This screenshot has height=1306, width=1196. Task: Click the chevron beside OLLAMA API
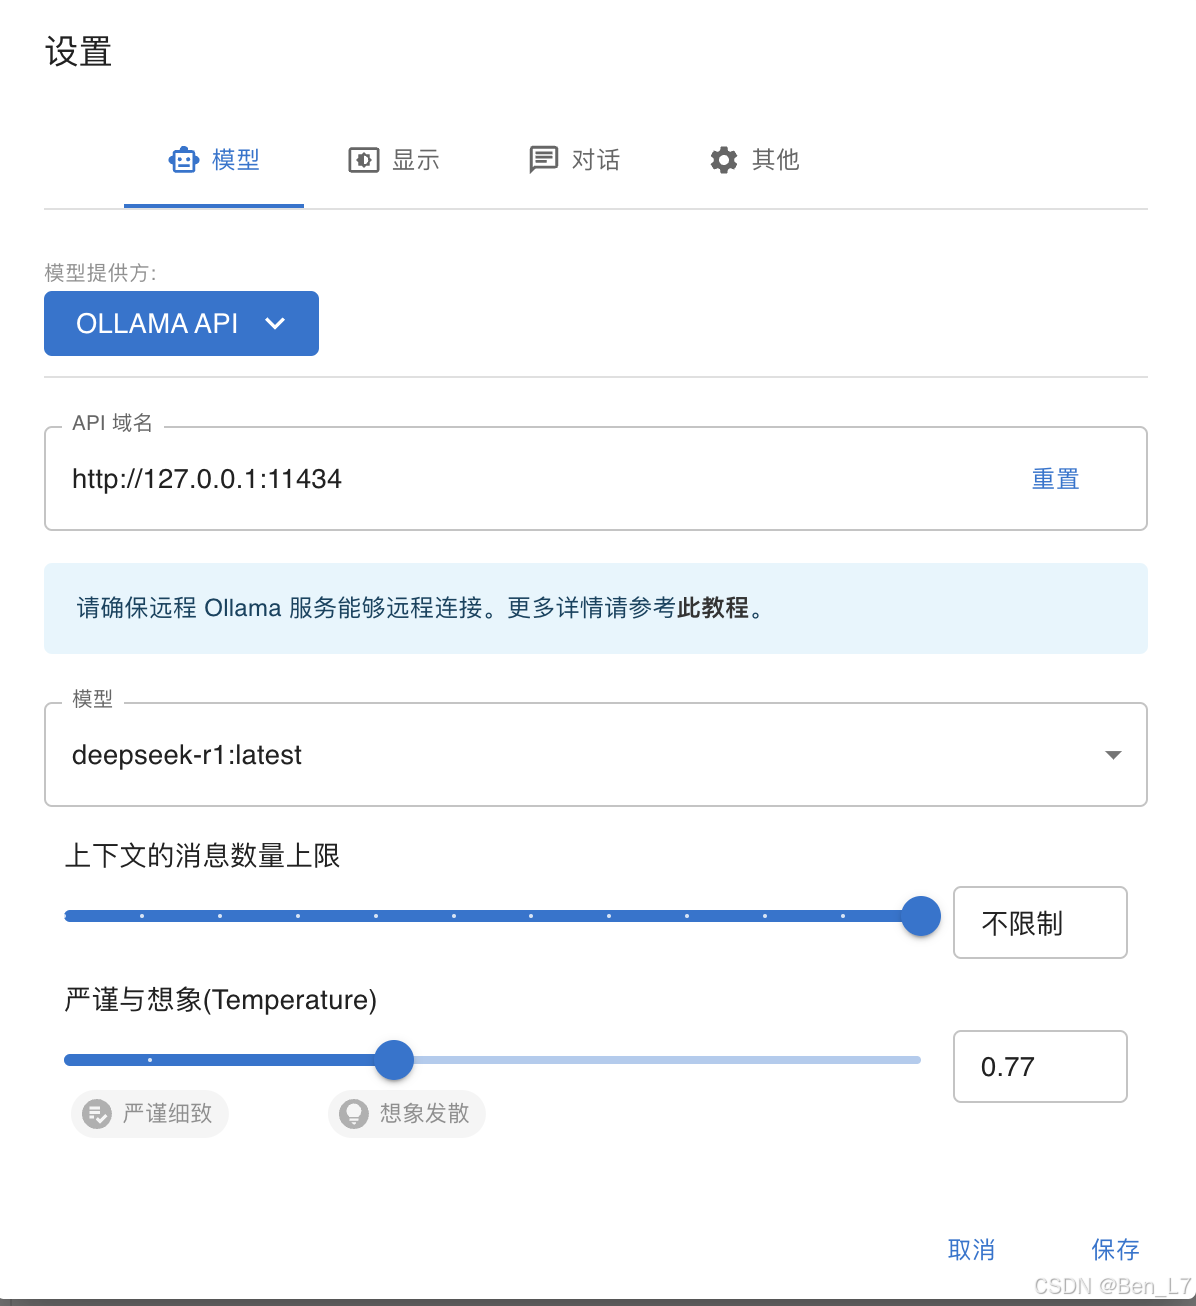(x=275, y=323)
